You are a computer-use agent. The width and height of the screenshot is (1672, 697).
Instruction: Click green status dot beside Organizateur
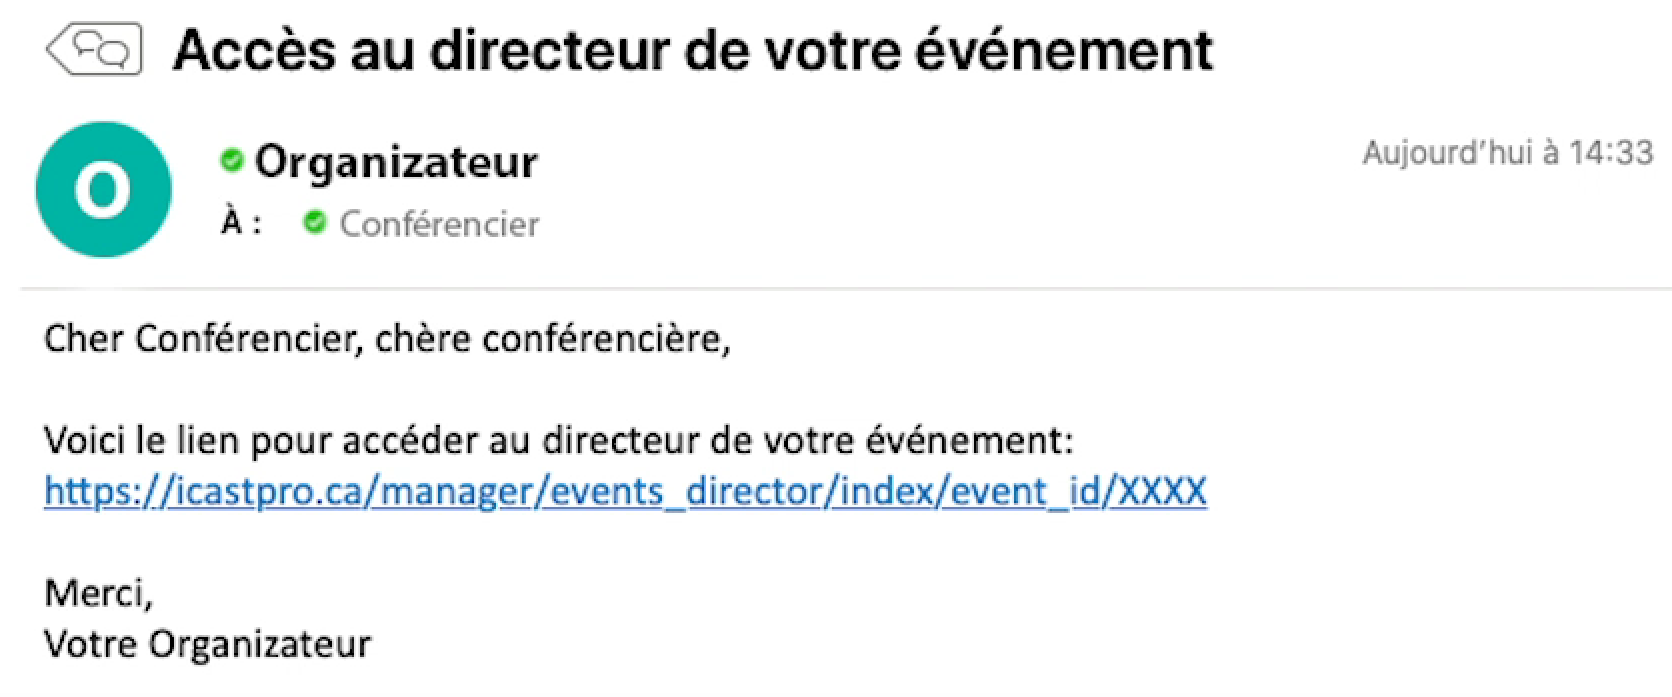(x=232, y=160)
